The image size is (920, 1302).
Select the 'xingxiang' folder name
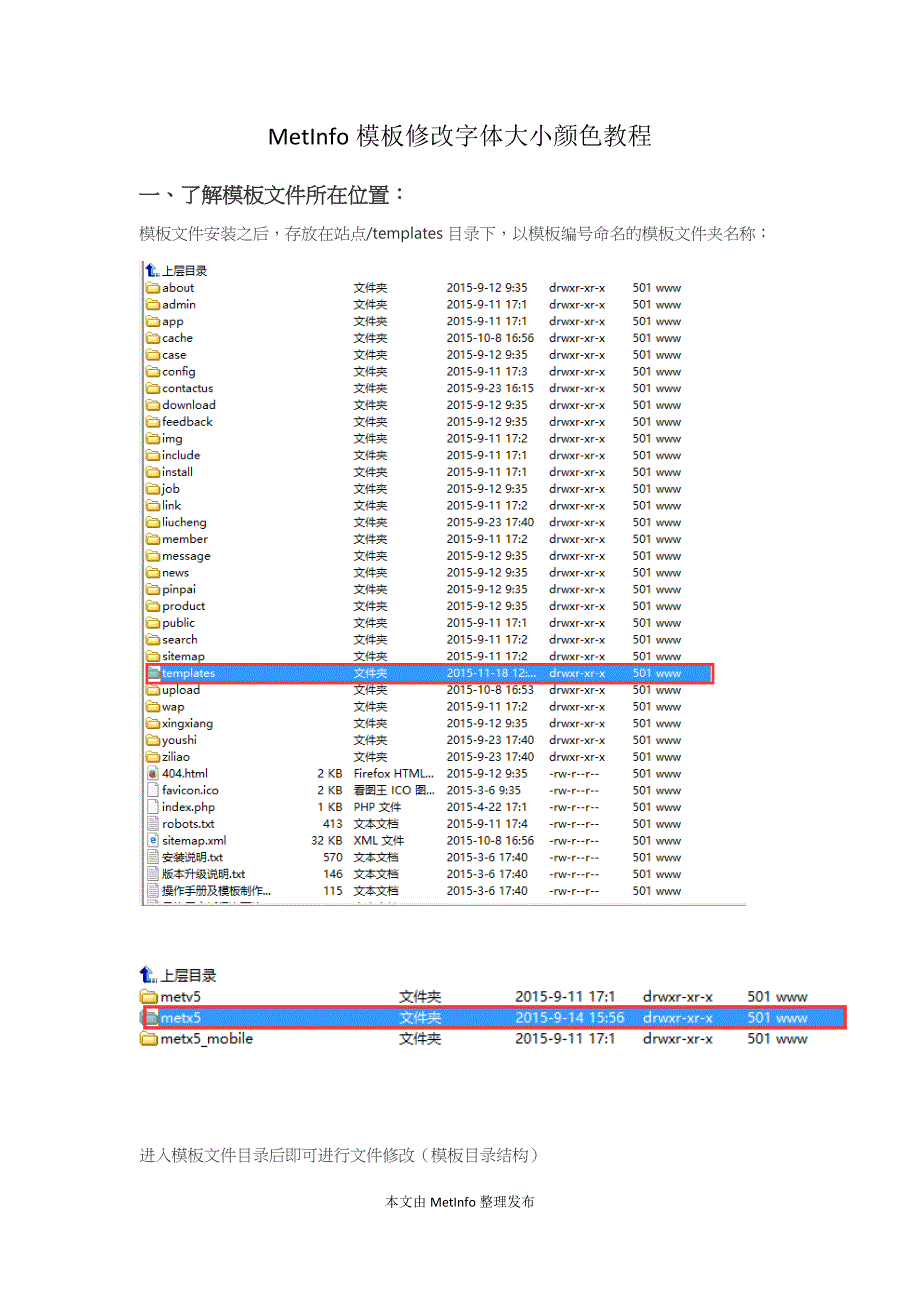[187, 723]
